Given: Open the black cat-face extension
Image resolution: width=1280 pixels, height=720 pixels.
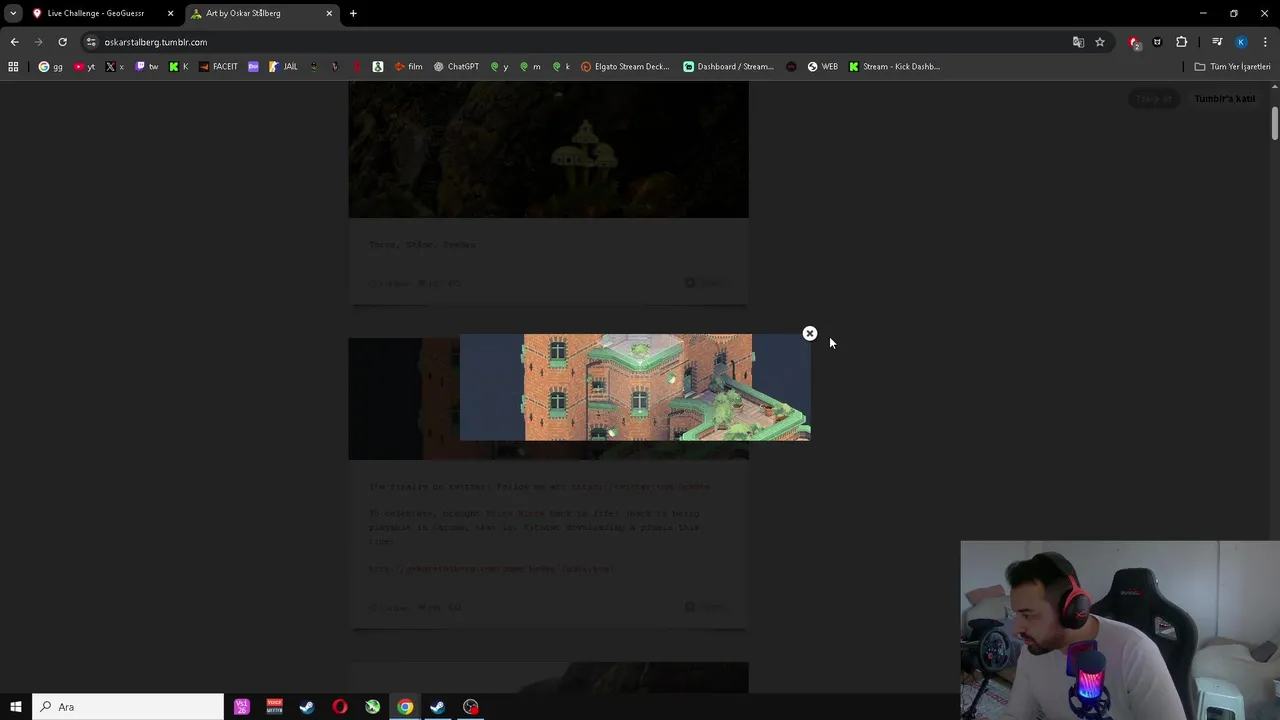Looking at the screenshot, I should (x=1157, y=42).
